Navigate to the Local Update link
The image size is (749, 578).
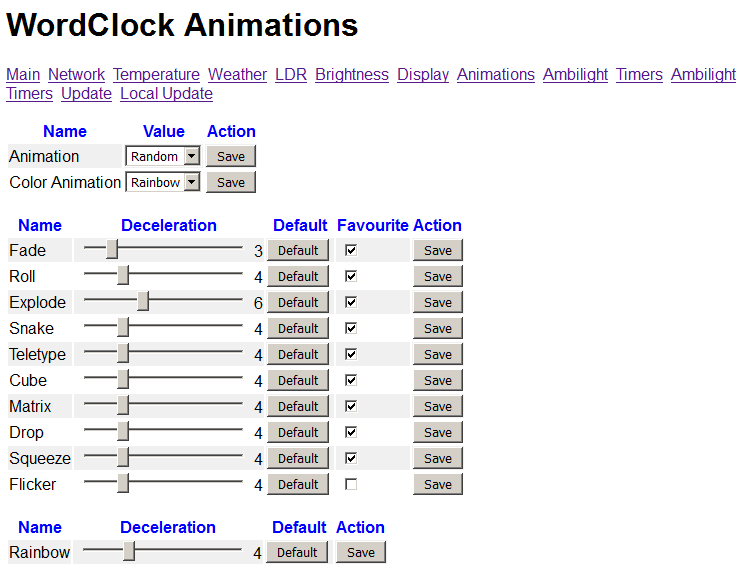pos(166,94)
